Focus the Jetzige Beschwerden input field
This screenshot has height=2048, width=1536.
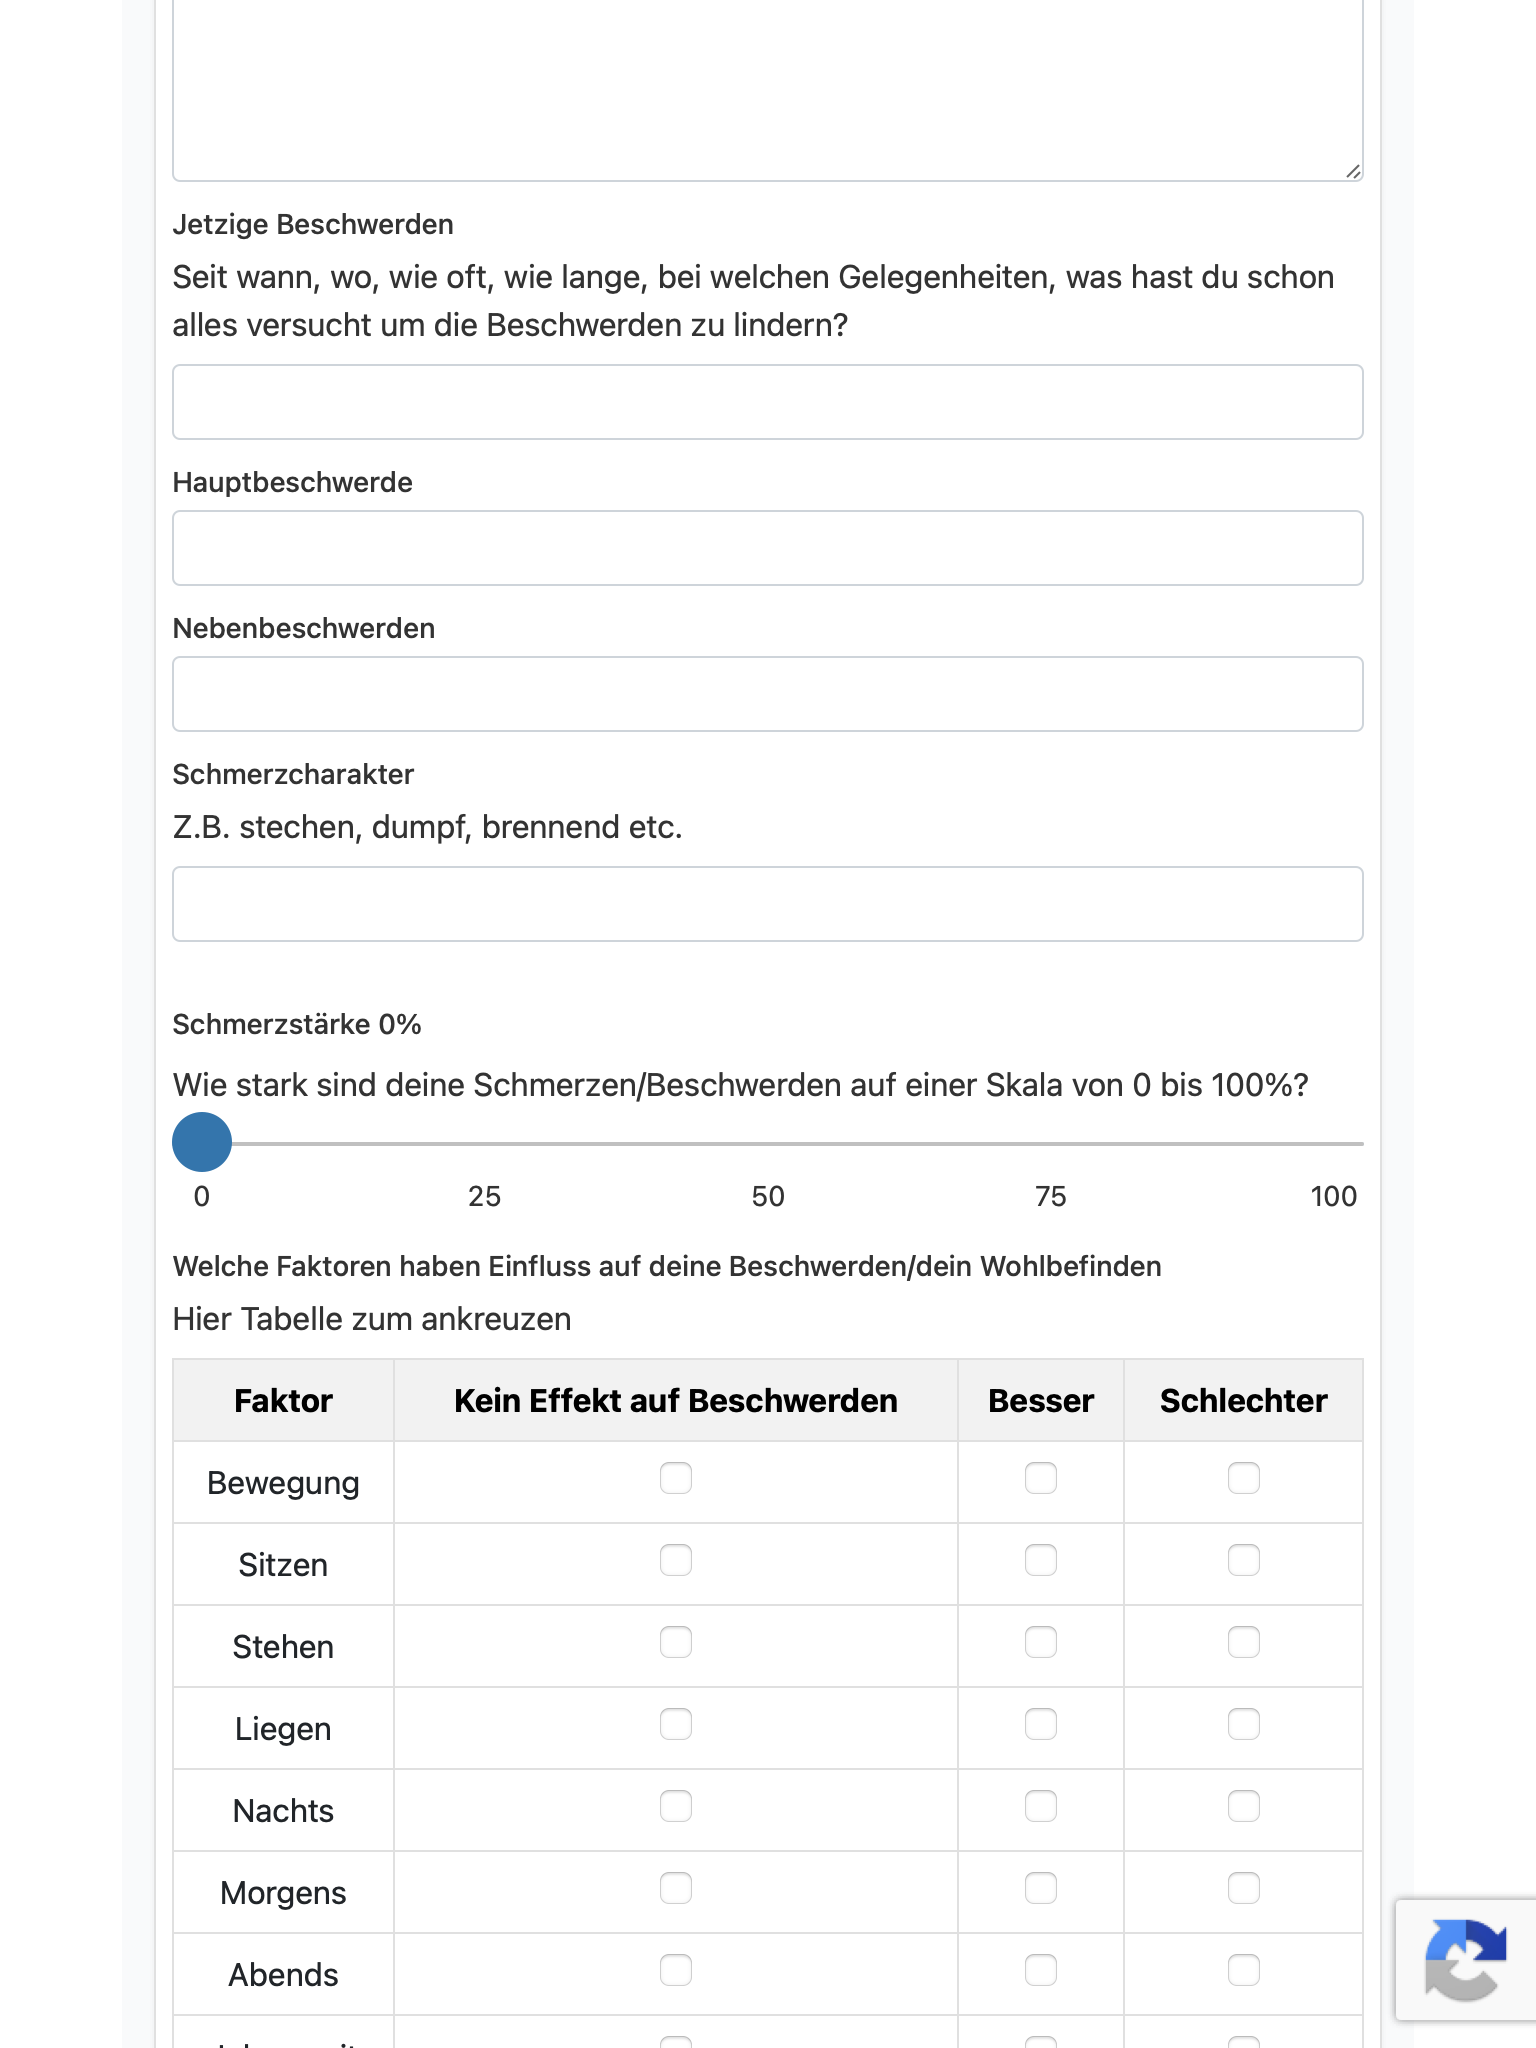click(x=768, y=402)
